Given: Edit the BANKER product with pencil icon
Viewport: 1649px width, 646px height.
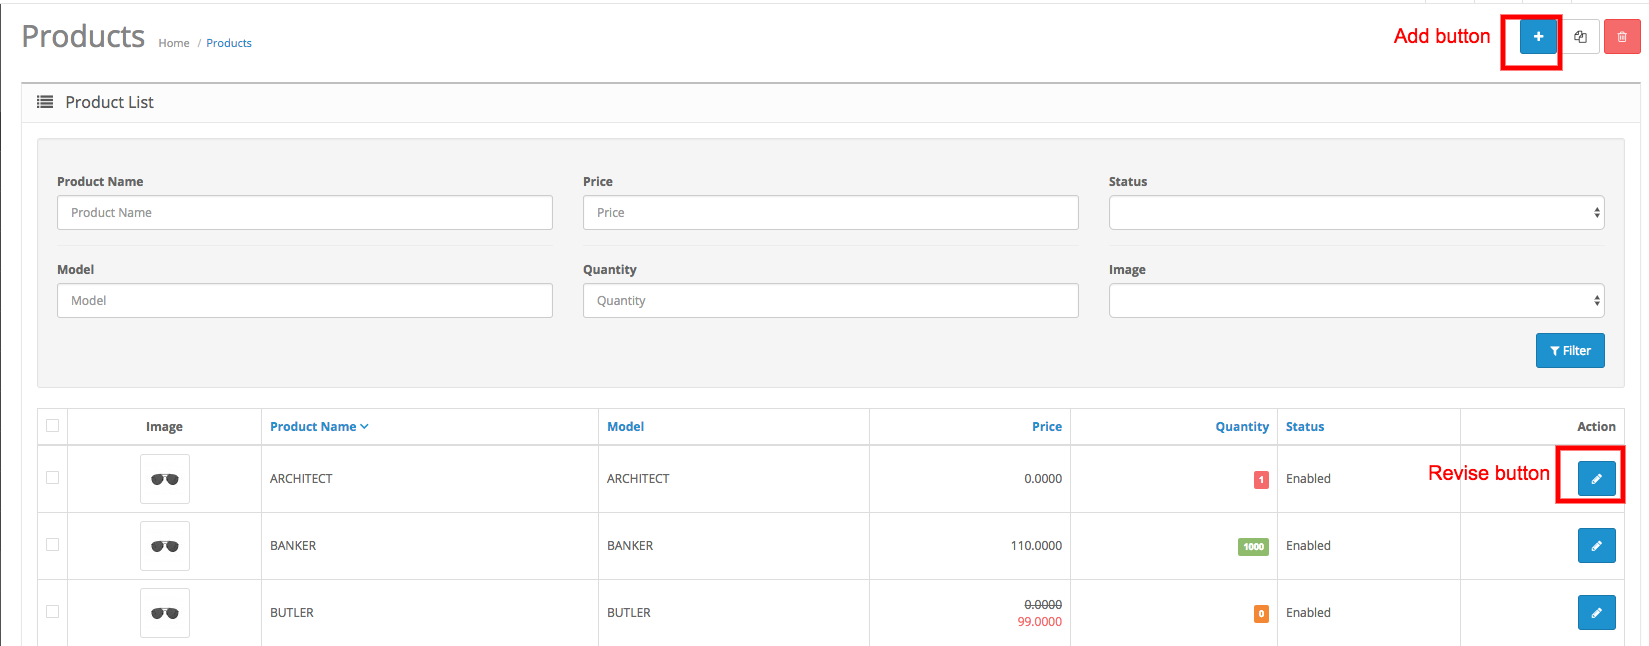Looking at the screenshot, I should [1596, 546].
